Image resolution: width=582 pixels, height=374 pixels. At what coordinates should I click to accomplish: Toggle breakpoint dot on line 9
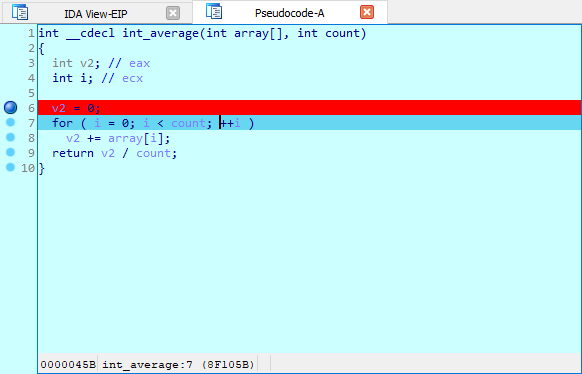(10, 152)
